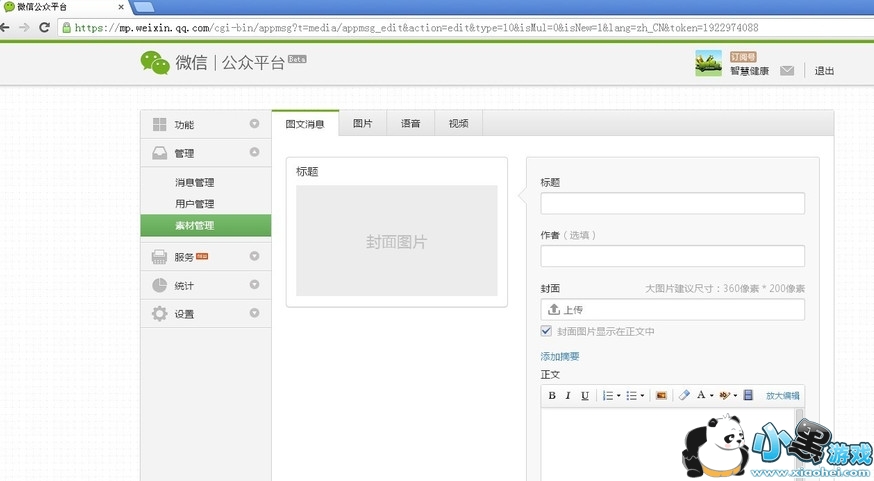Screen dimensions: 874x481
Task: Click the 服务 NEW badge label
Action: (202, 256)
